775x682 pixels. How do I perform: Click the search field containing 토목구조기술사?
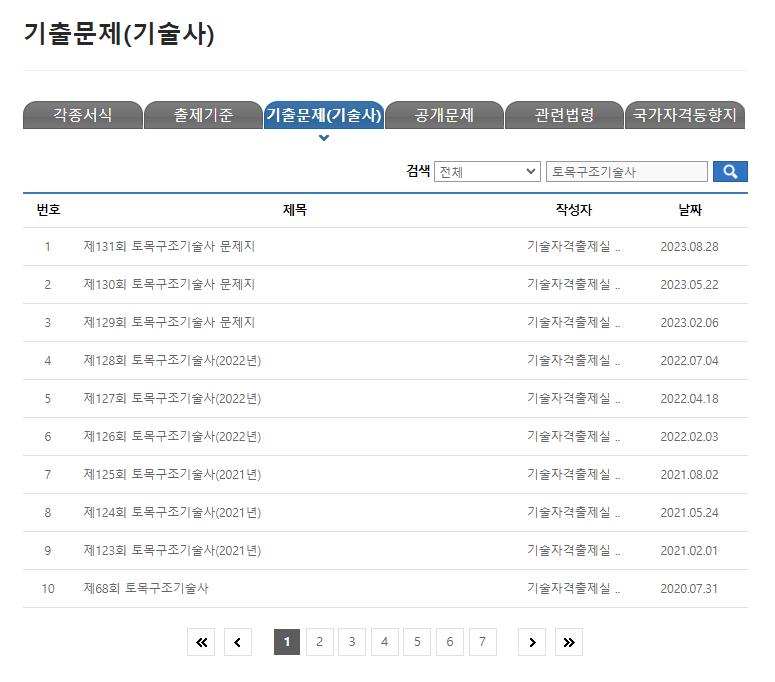(627, 171)
